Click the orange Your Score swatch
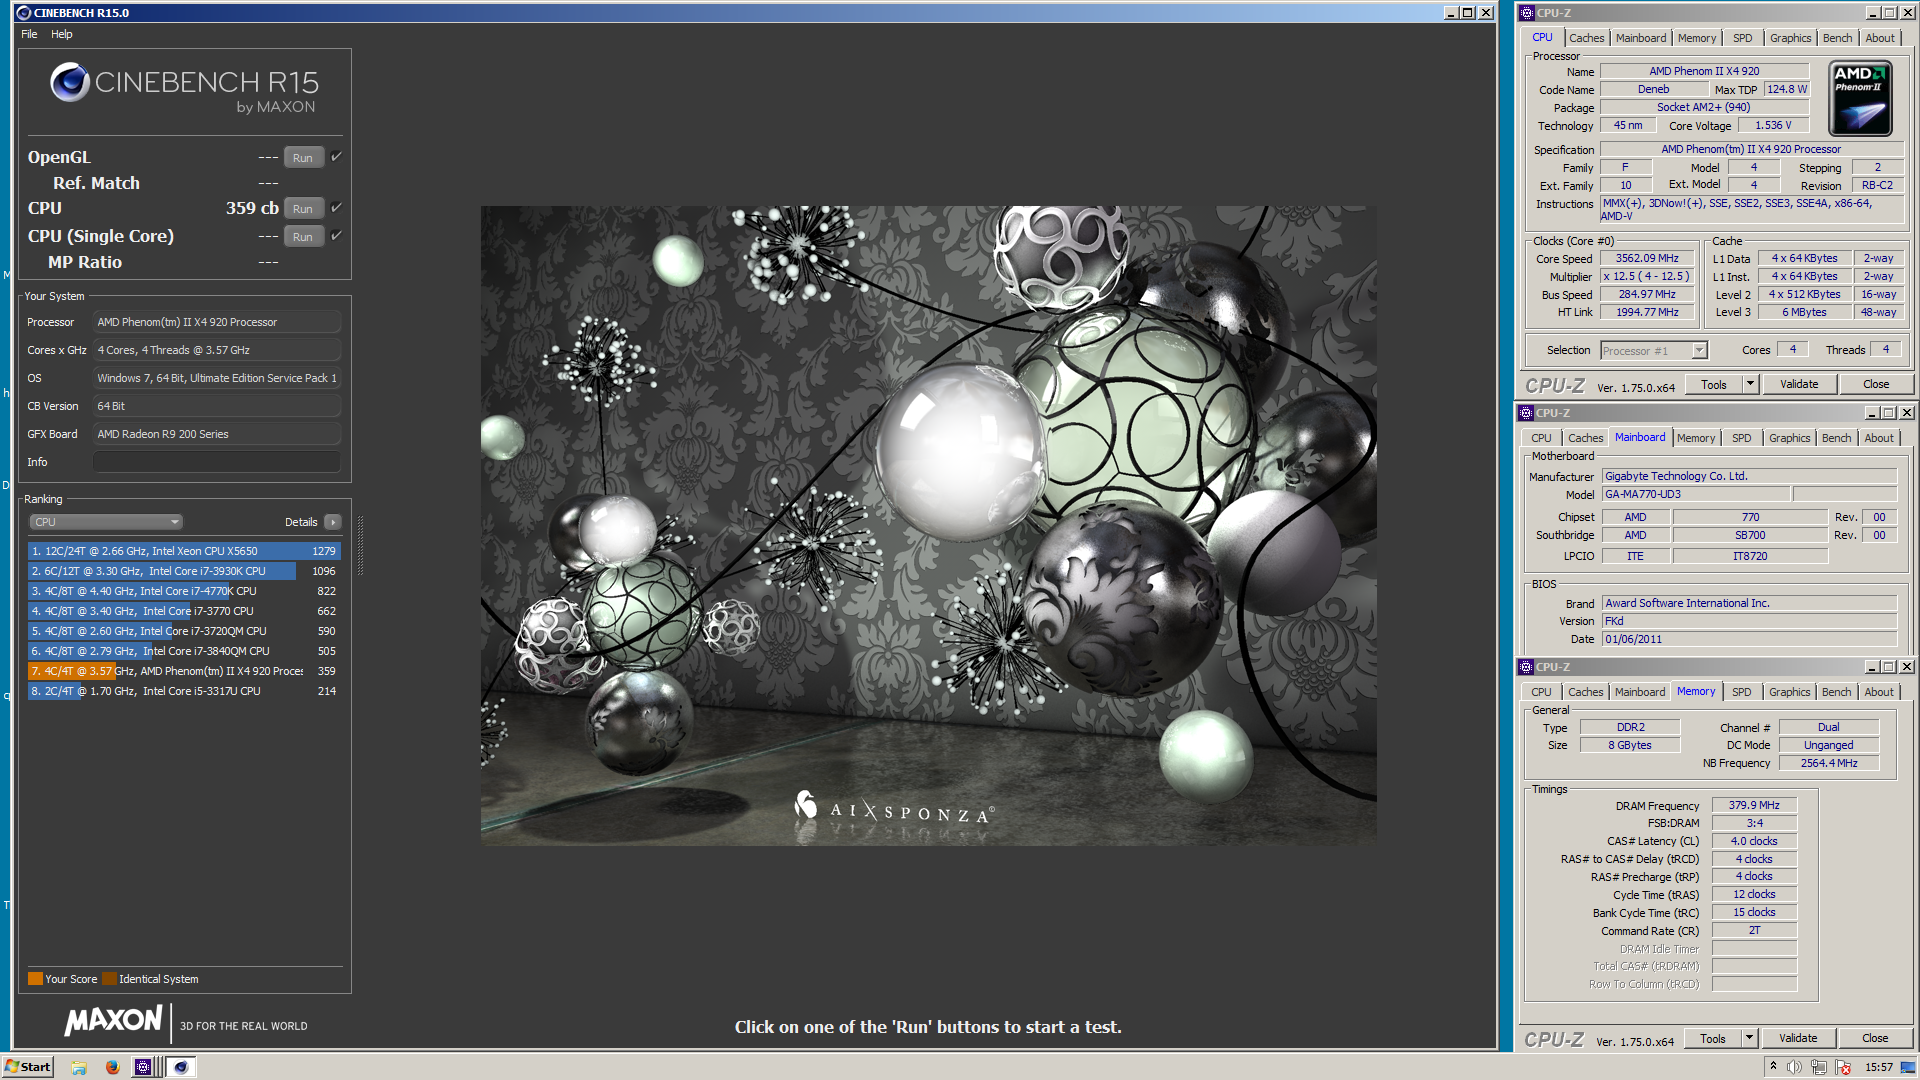1920x1080 pixels. pyautogui.click(x=35, y=979)
